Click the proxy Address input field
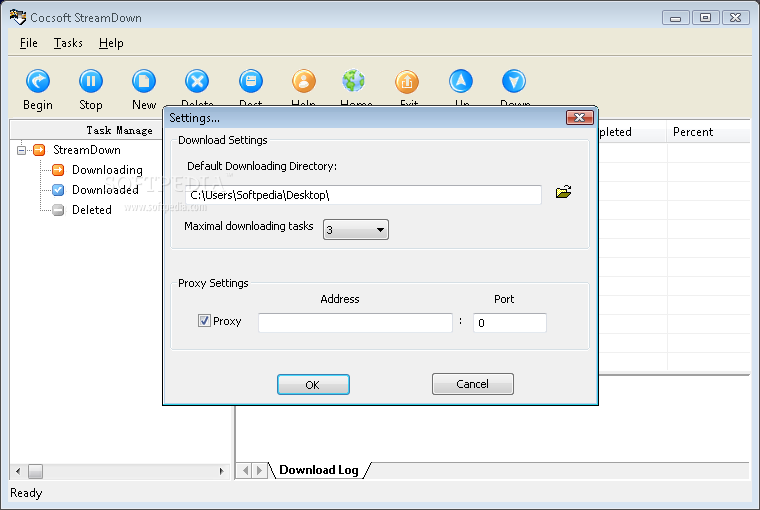The width and height of the screenshot is (760, 510). pos(355,323)
